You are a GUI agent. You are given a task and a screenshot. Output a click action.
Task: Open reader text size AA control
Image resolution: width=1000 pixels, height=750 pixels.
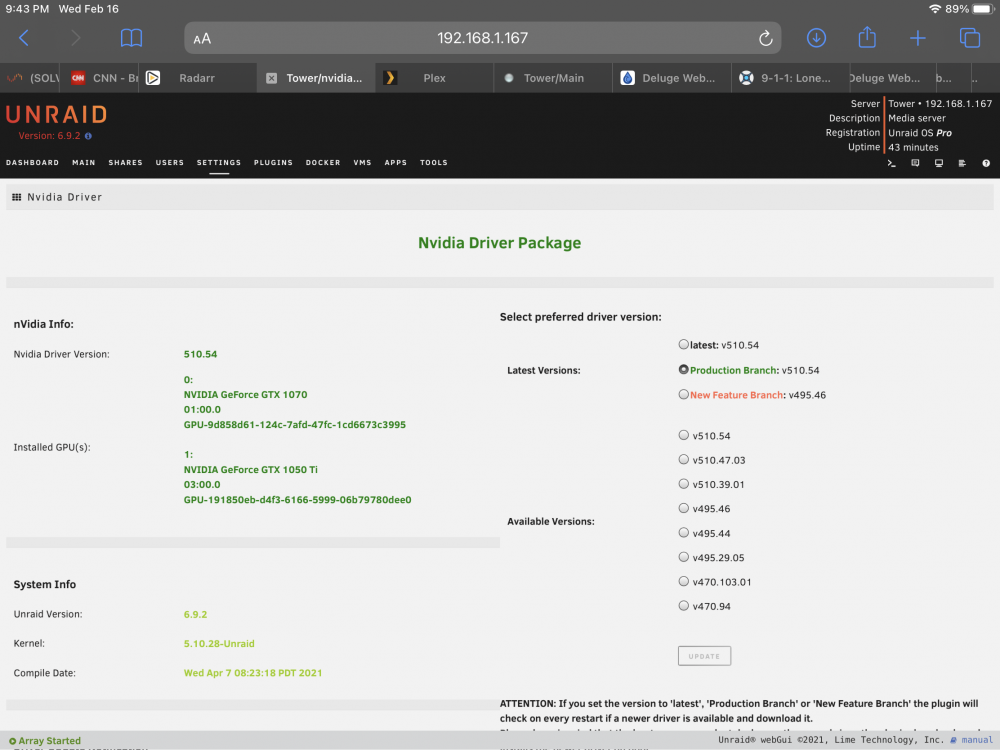tap(202, 39)
